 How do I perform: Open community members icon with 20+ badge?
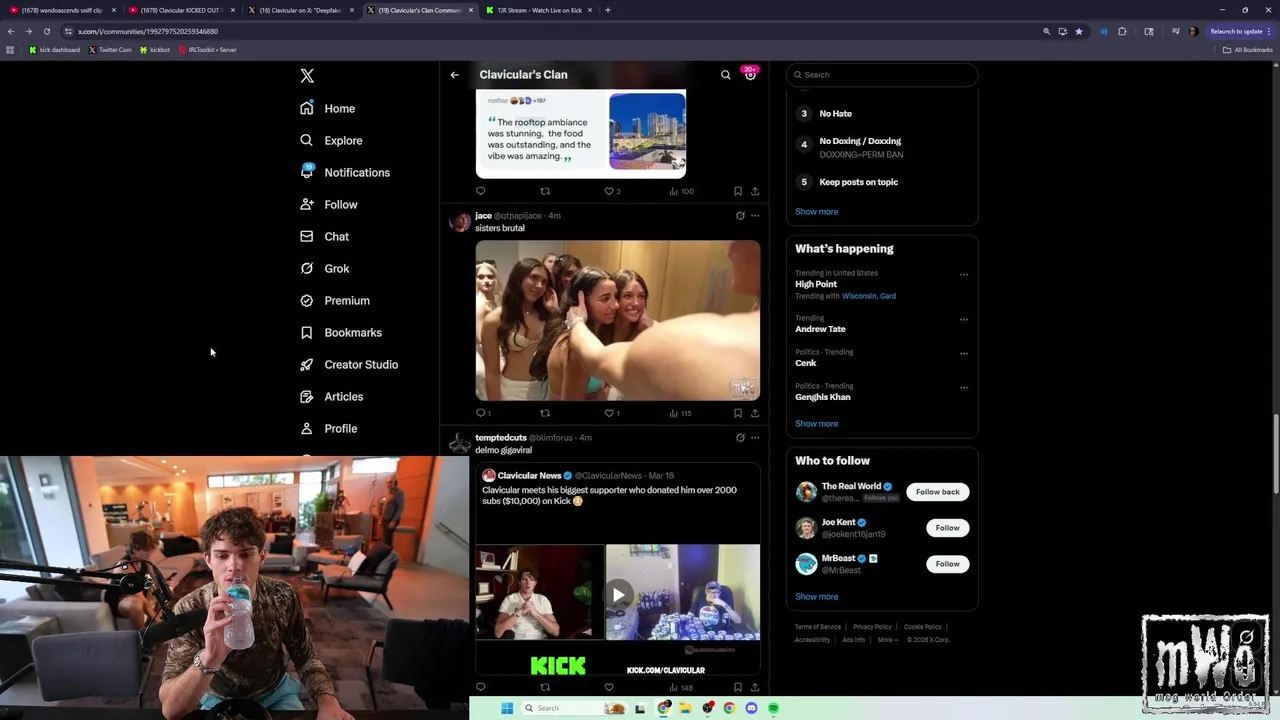pyautogui.click(x=750, y=74)
